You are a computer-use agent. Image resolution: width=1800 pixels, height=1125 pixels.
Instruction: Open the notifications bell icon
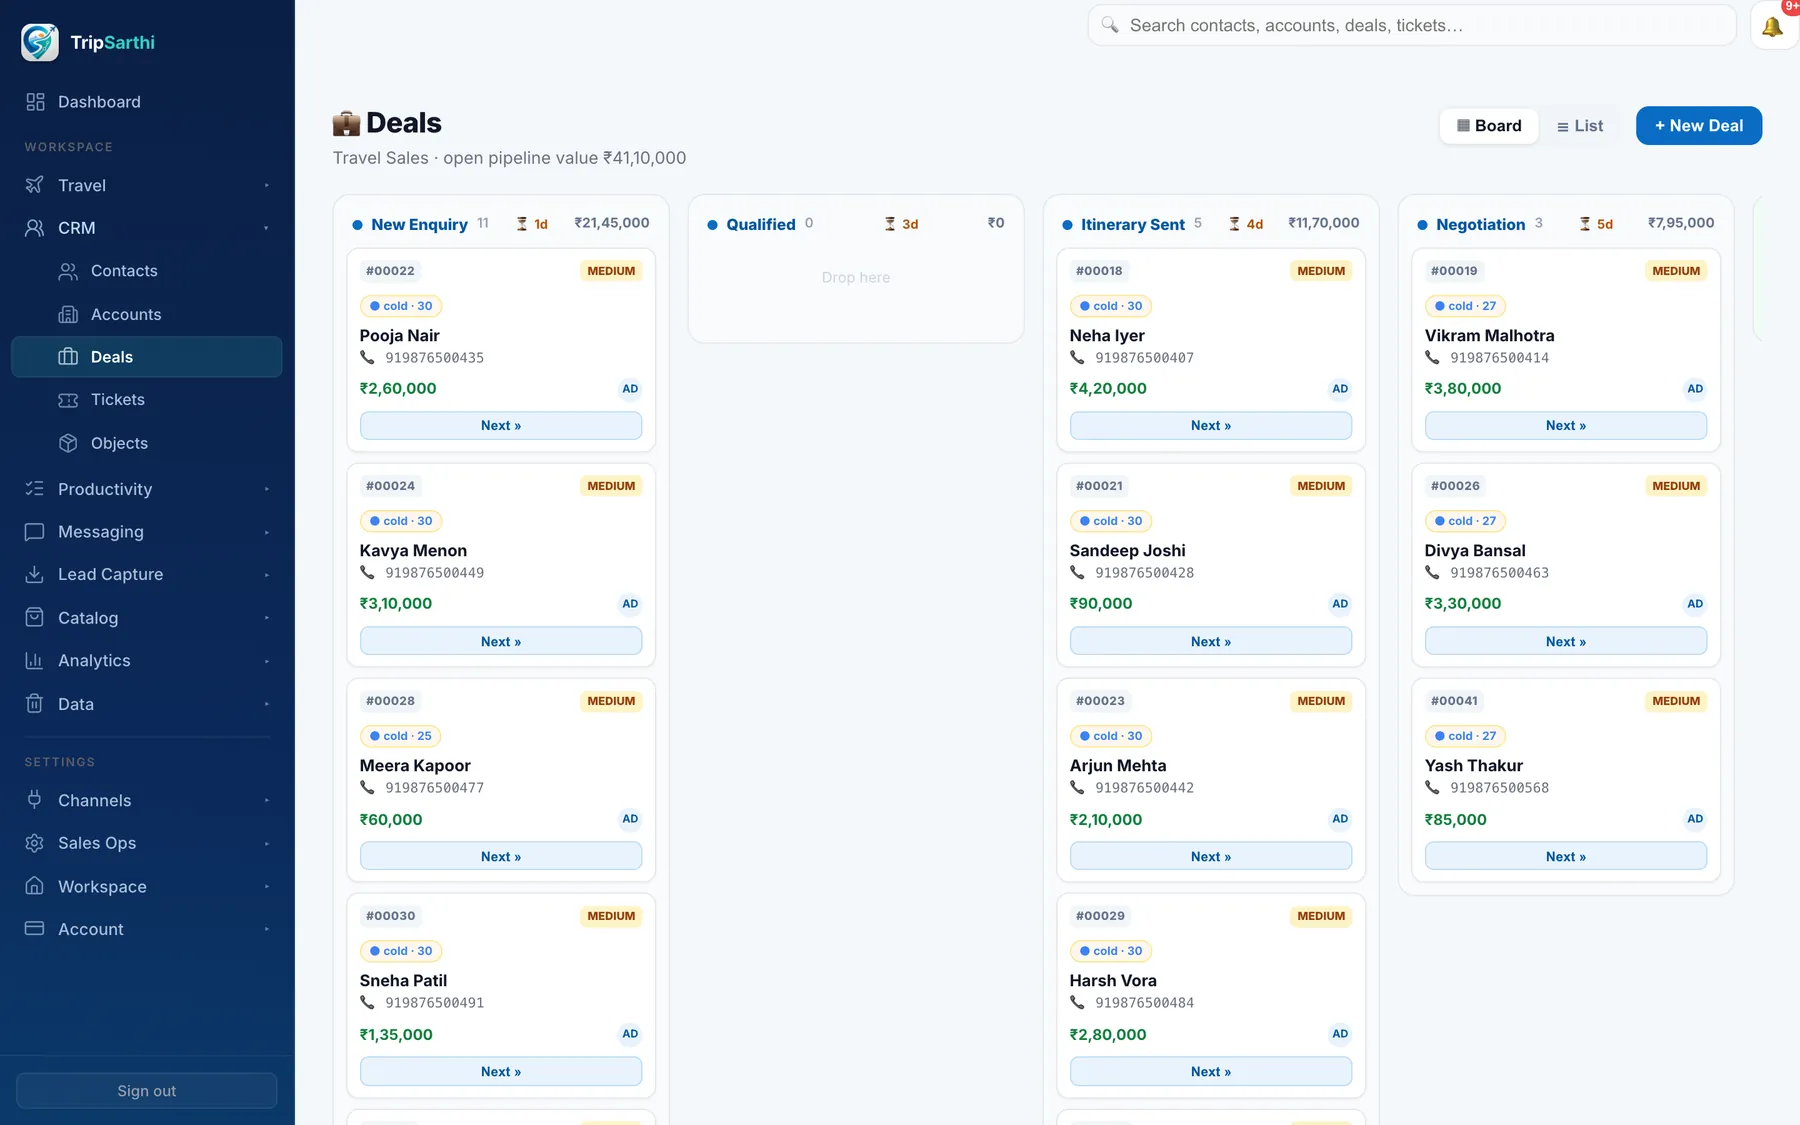pos(1772,27)
